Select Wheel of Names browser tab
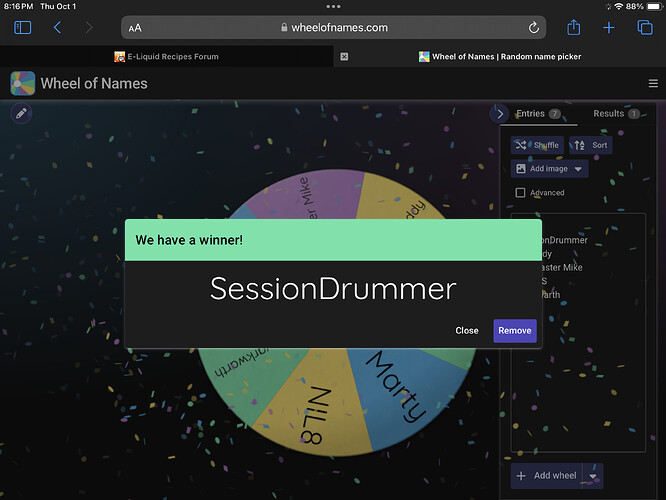 click(500, 56)
